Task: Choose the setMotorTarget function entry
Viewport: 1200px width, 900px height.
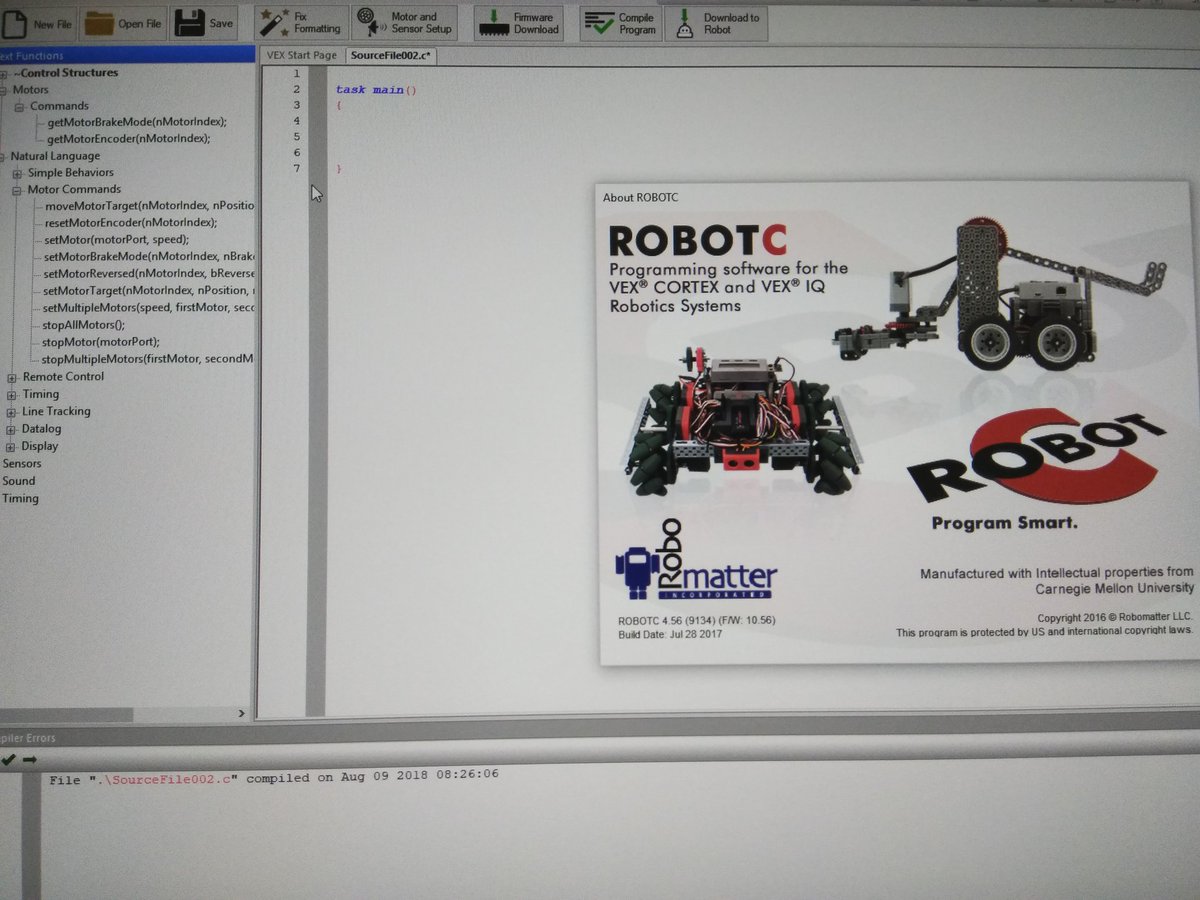Action: tap(149, 290)
